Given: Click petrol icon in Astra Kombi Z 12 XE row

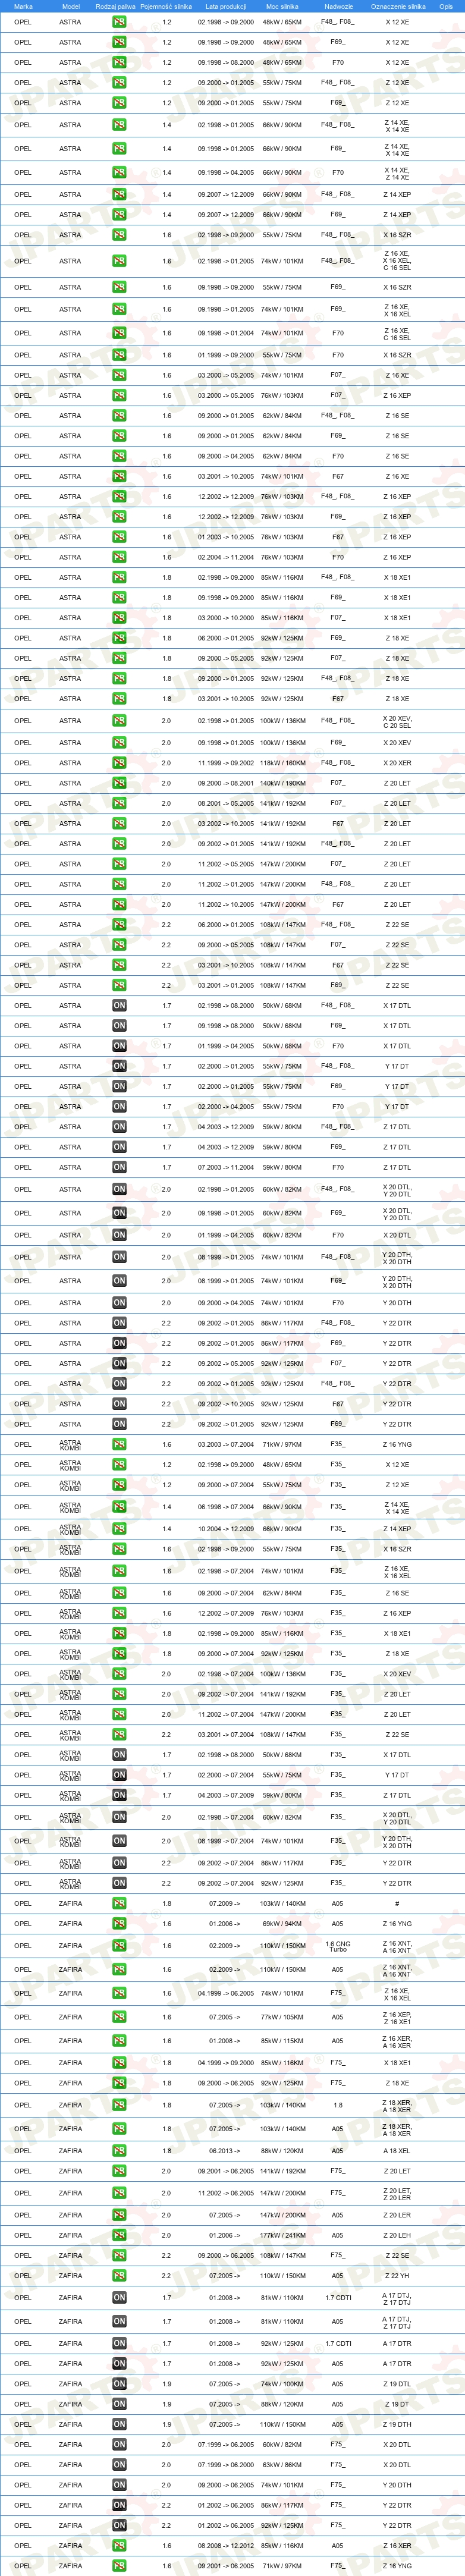Looking at the screenshot, I should (119, 1485).
